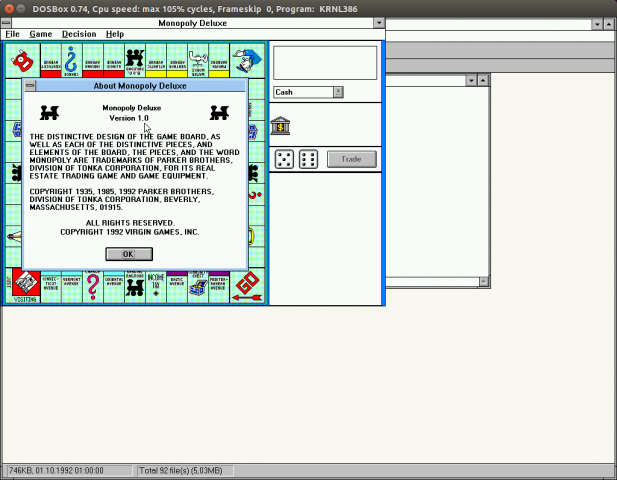Click 'COPYRIGHT 1992 VIRGIN GAMES, INC.' text
The image size is (617, 480).
(130, 232)
